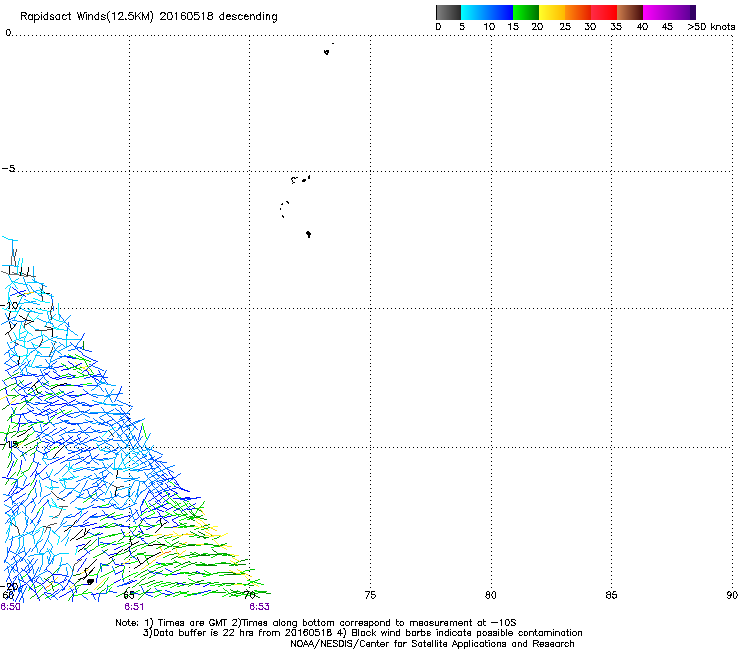Click latitude axis label -5
The image size is (740, 650).
coord(9,169)
